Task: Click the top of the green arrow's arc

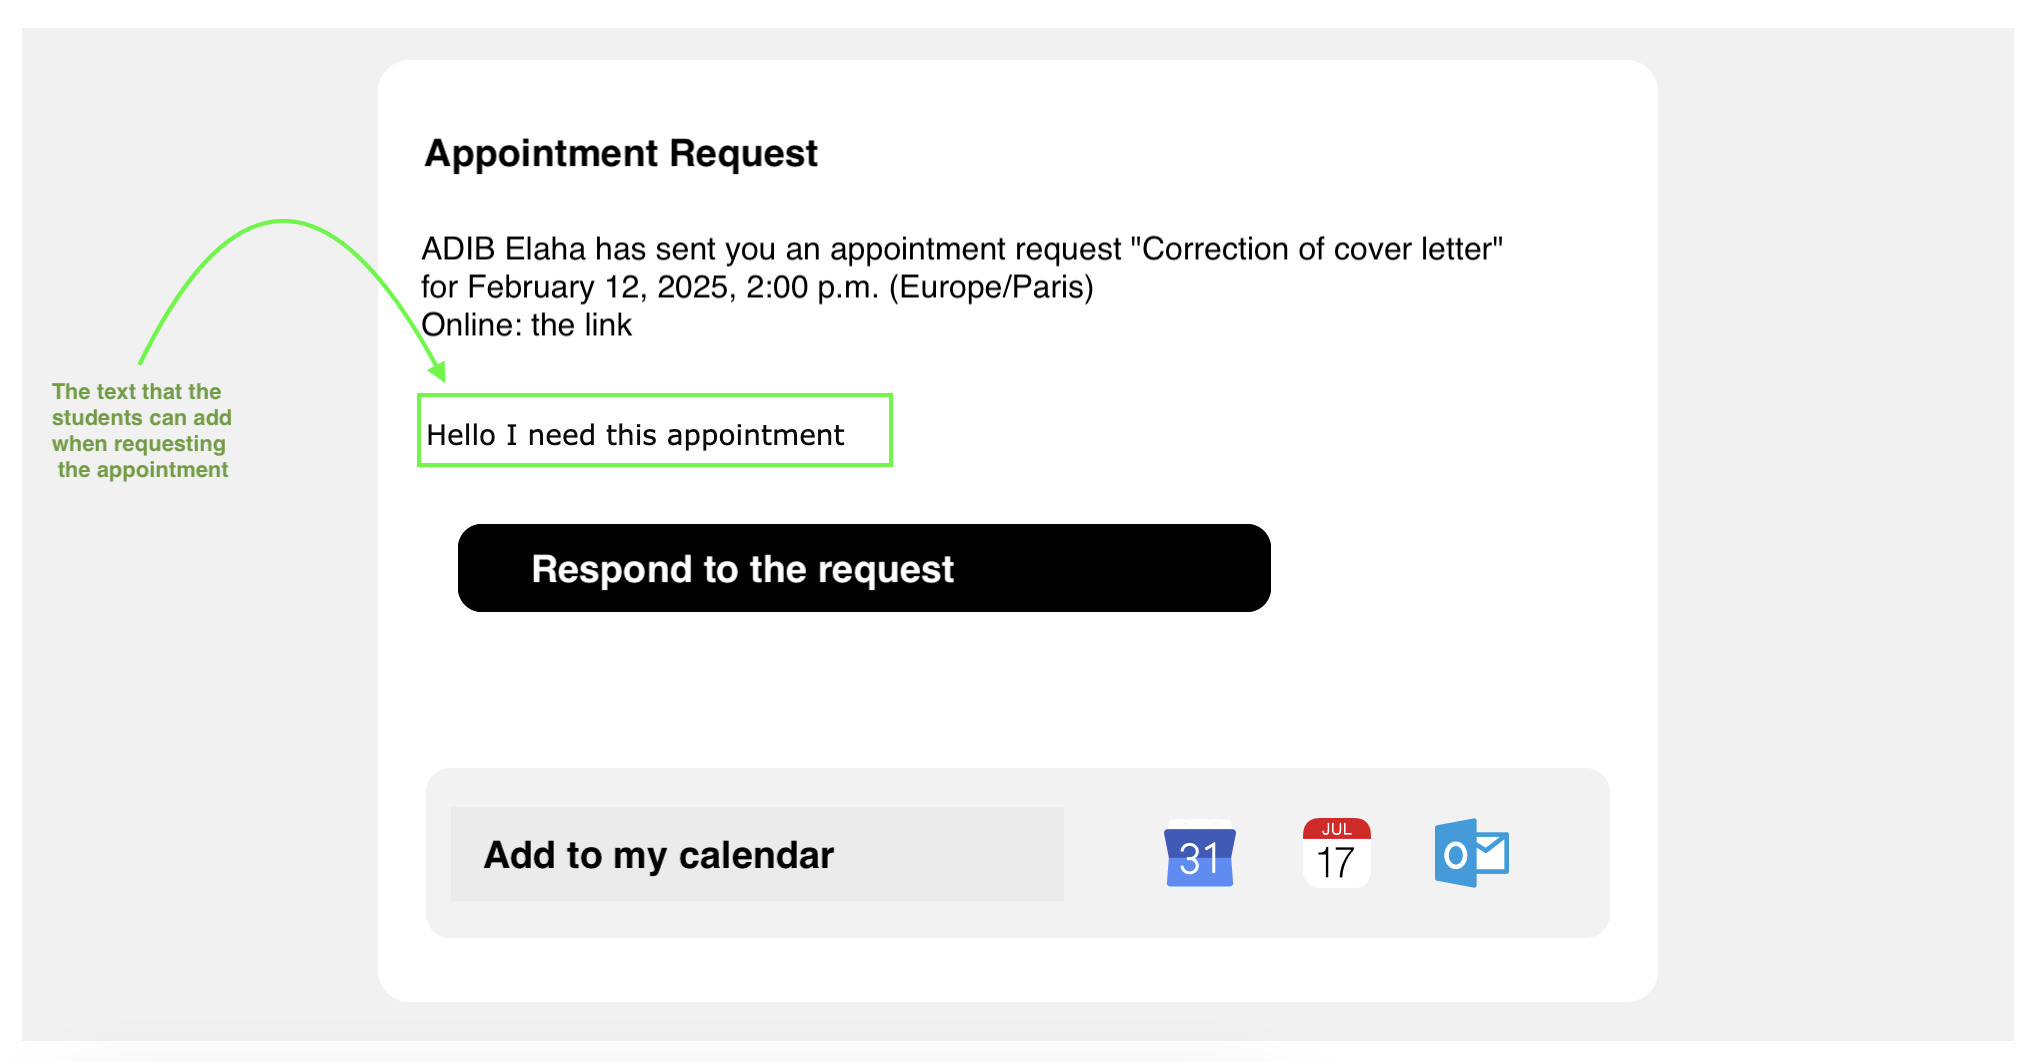Action: coord(283,221)
